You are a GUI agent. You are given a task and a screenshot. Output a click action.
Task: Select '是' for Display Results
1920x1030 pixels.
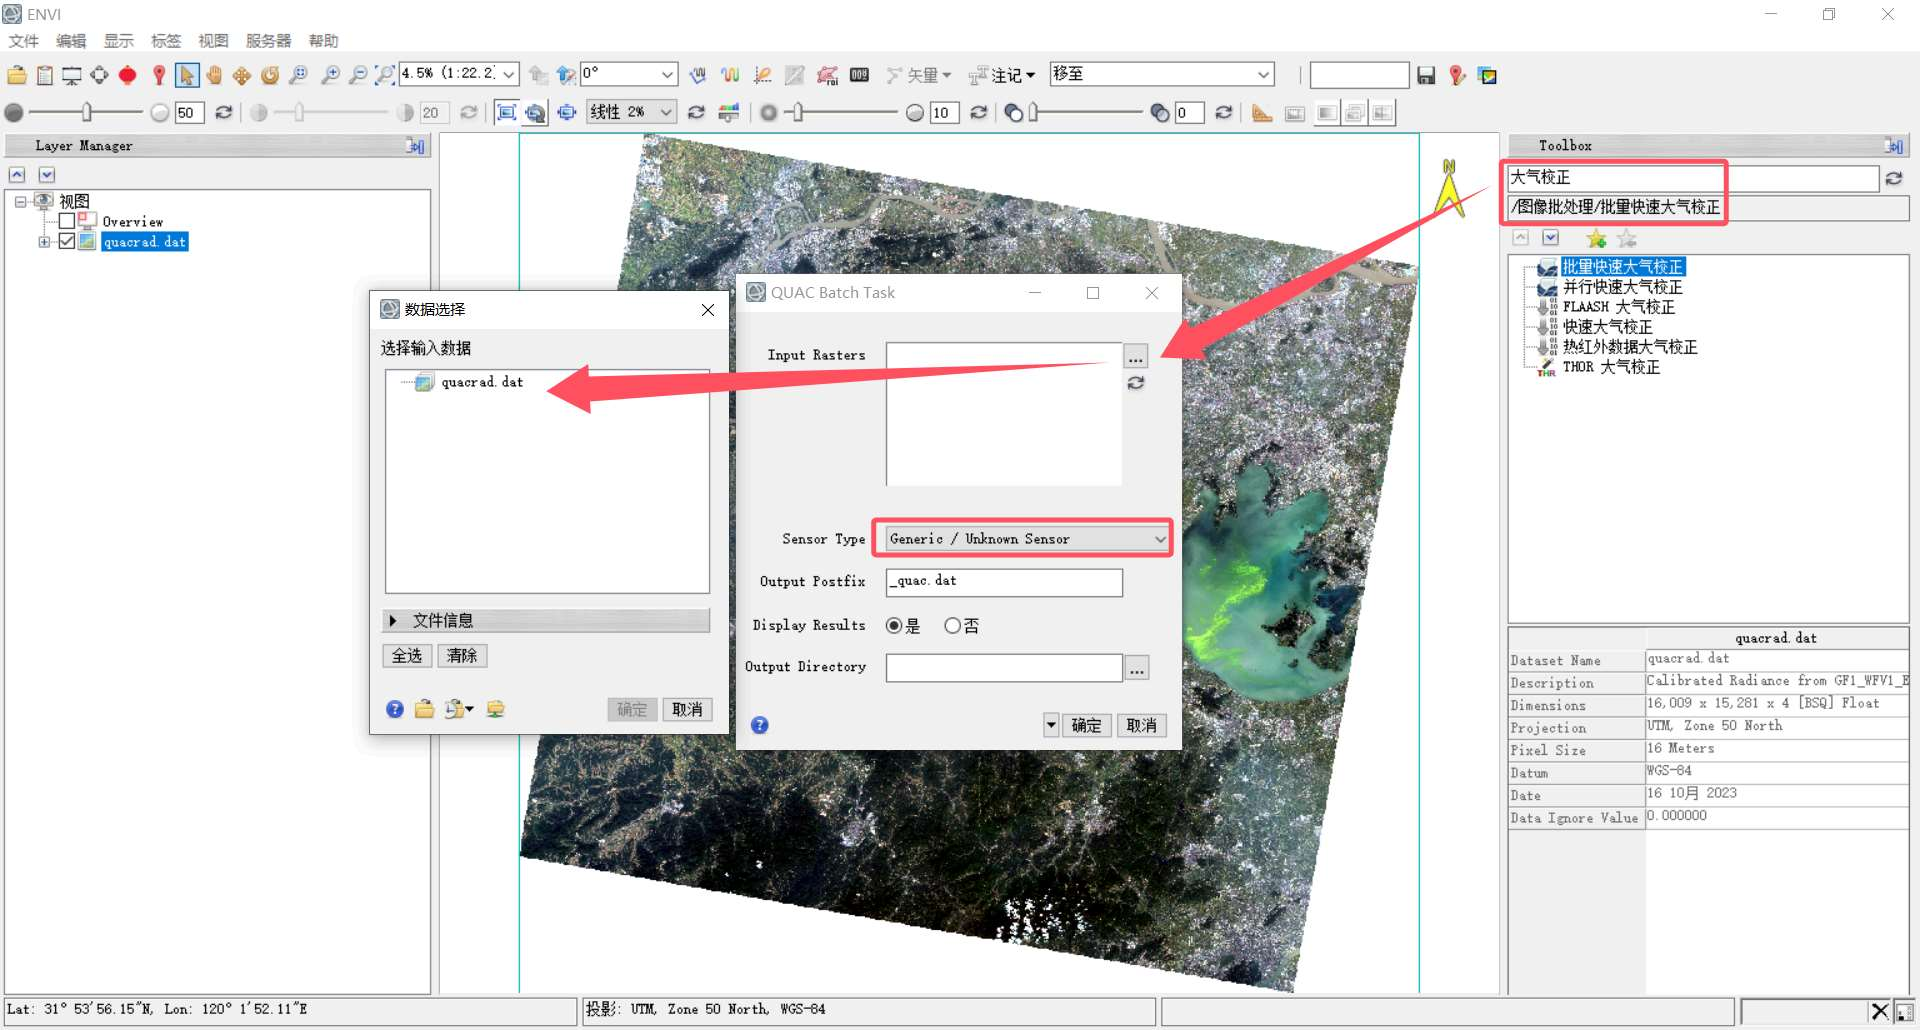[x=894, y=626]
